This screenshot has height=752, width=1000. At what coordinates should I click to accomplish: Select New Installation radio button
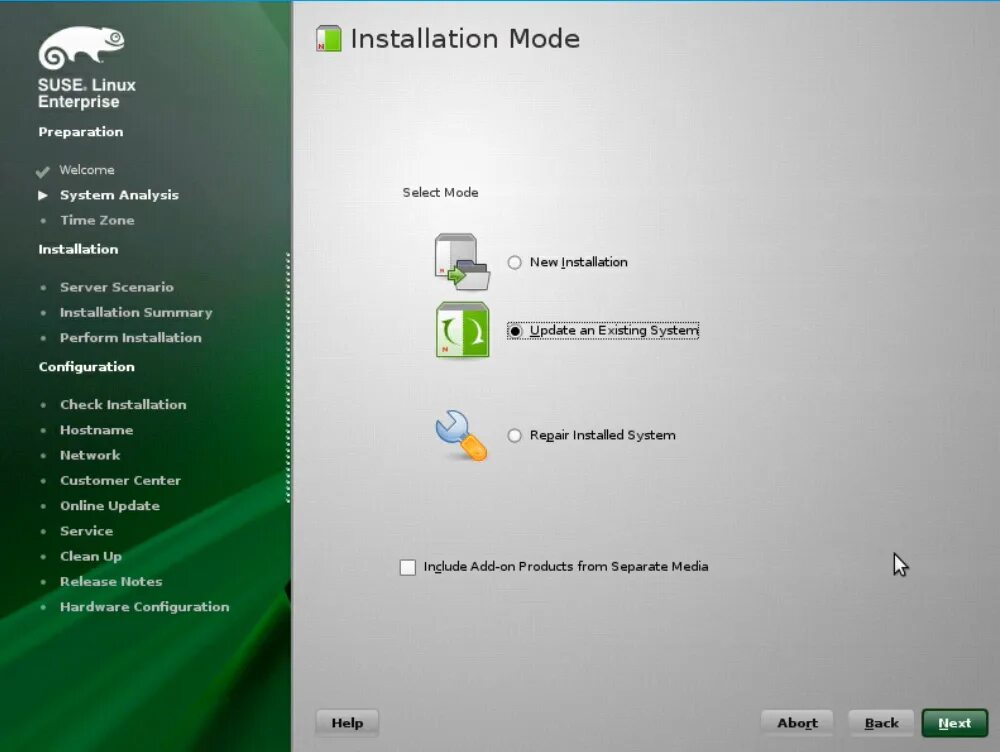[515, 263]
